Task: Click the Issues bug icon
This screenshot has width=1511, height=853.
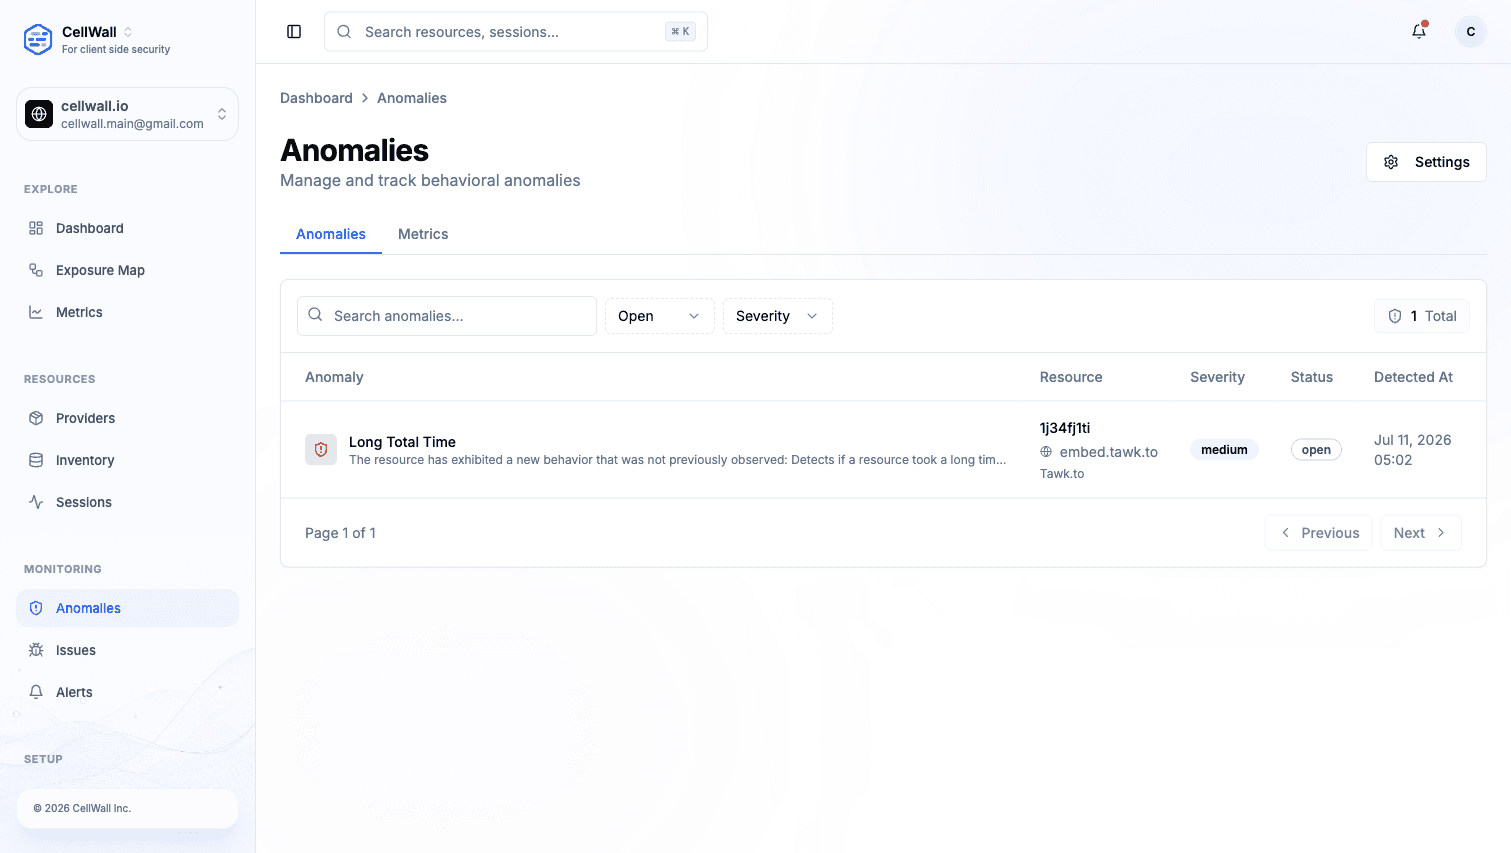Action: click(x=36, y=650)
